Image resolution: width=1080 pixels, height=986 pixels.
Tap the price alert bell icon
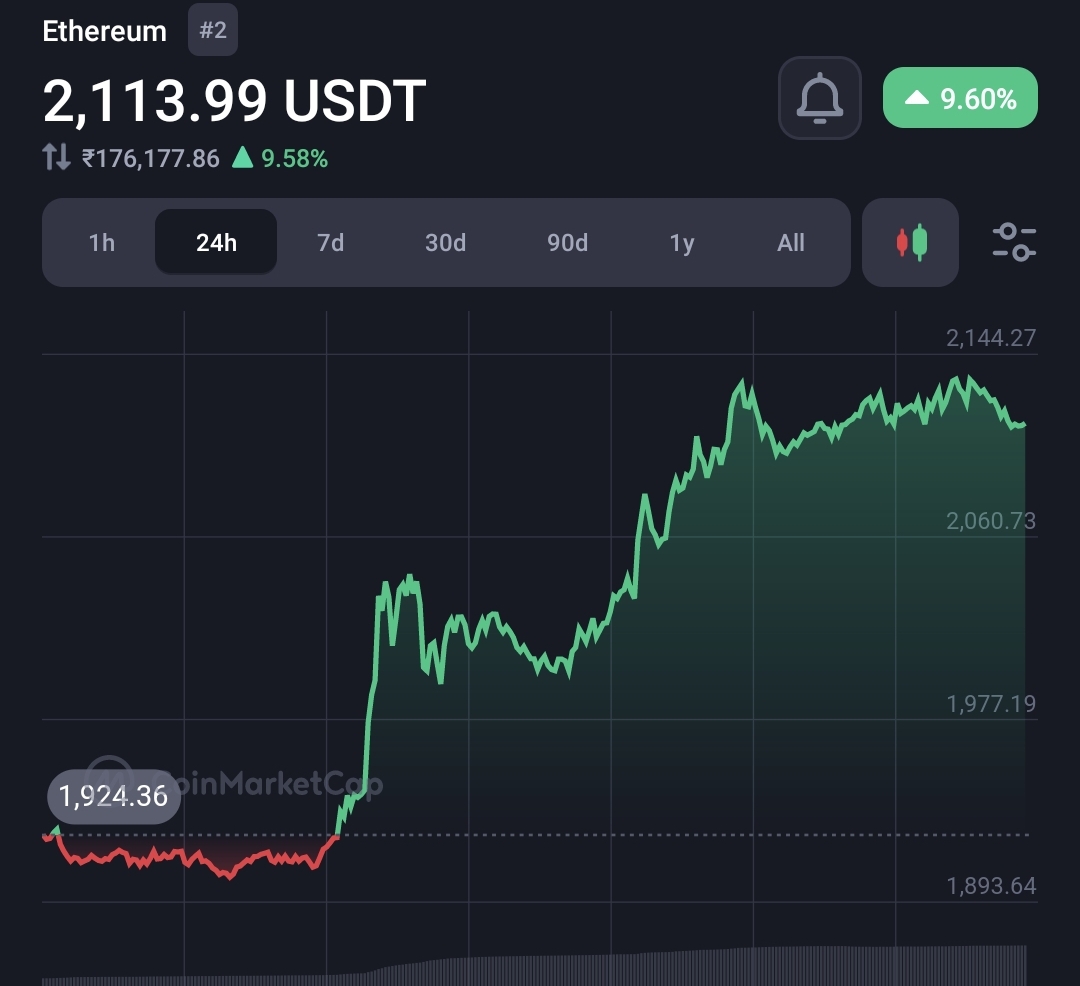pyautogui.click(x=819, y=98)
